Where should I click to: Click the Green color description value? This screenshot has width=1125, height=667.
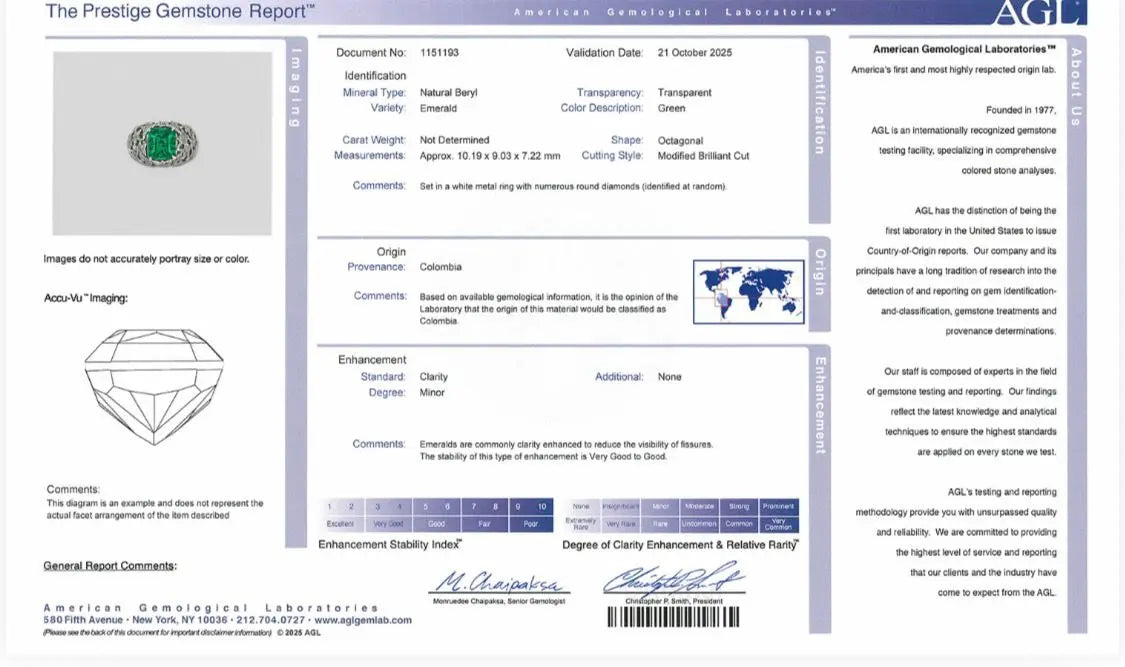point(672,108)
